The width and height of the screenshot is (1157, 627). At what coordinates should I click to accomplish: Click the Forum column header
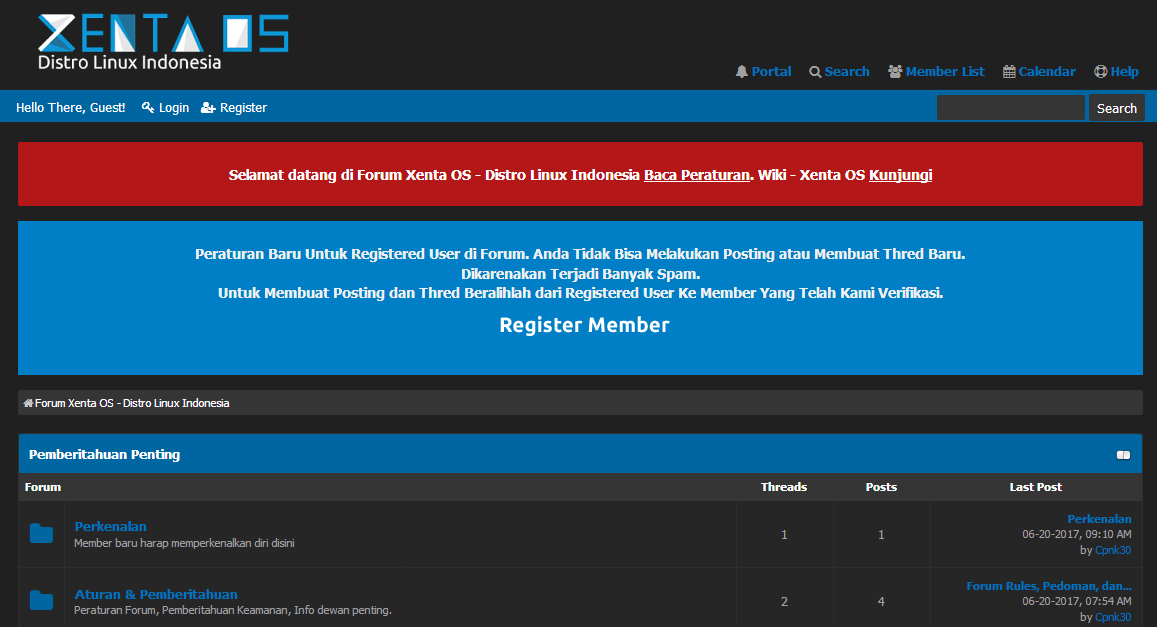click(43, 487)
